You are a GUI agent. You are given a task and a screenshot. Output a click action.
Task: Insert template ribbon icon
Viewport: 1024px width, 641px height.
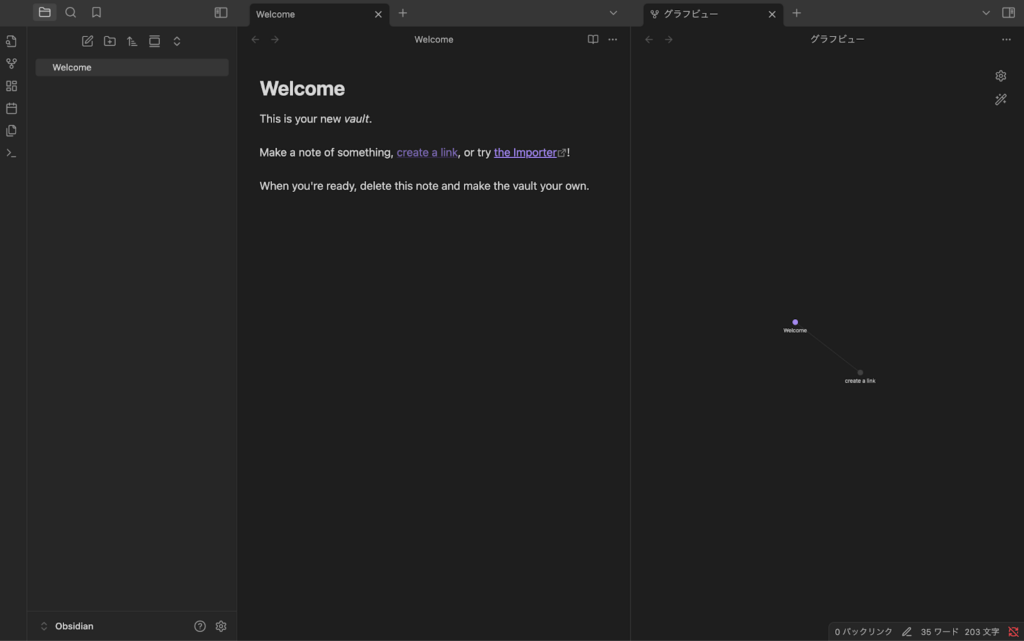[x=11, y=131]
